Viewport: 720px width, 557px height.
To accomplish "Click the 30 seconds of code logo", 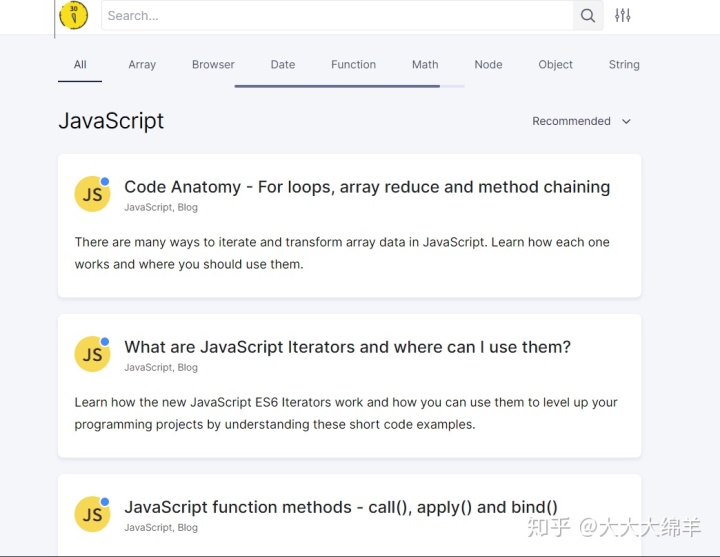I will point(73,15).
